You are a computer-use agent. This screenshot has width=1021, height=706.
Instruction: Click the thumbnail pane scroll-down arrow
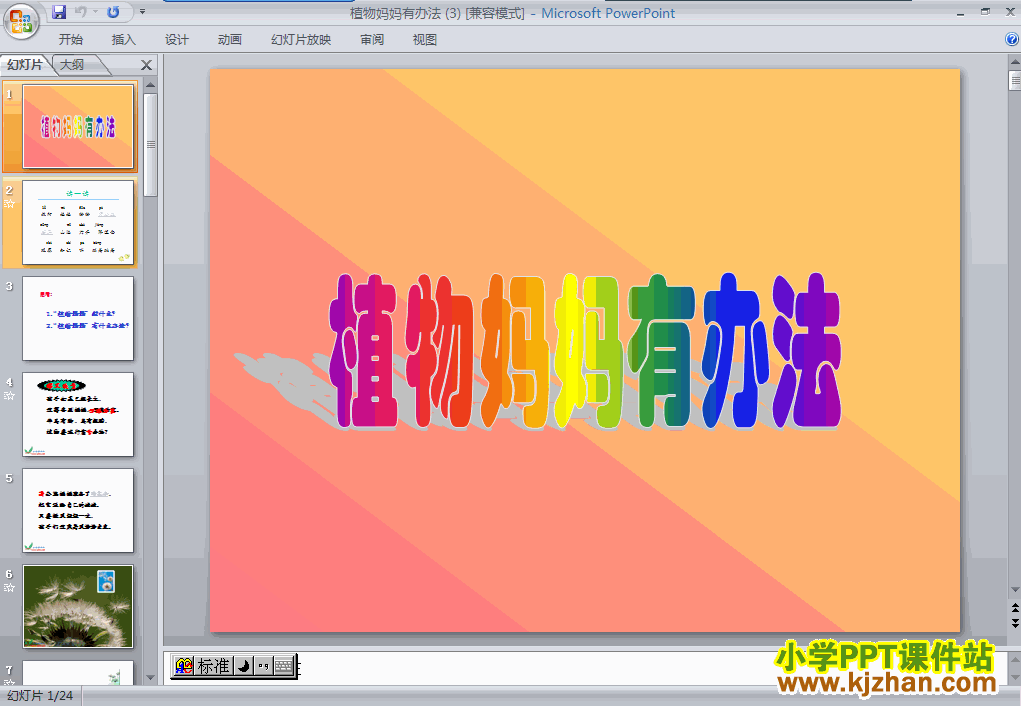pos(150,677)
